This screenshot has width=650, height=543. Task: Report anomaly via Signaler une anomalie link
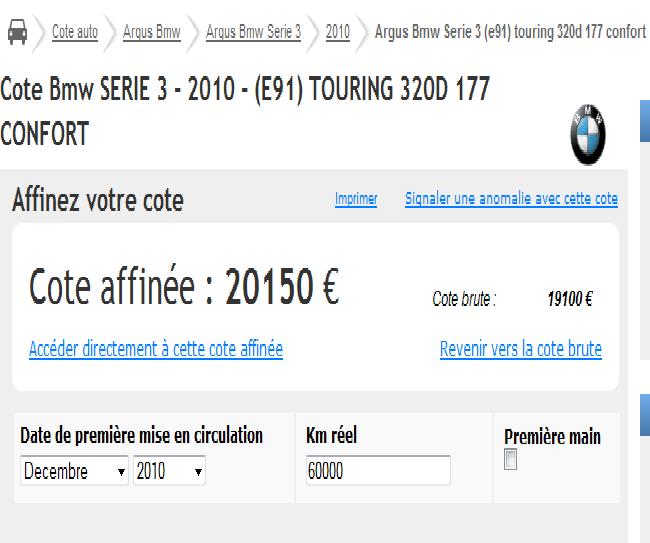click(x=511, y=199)
